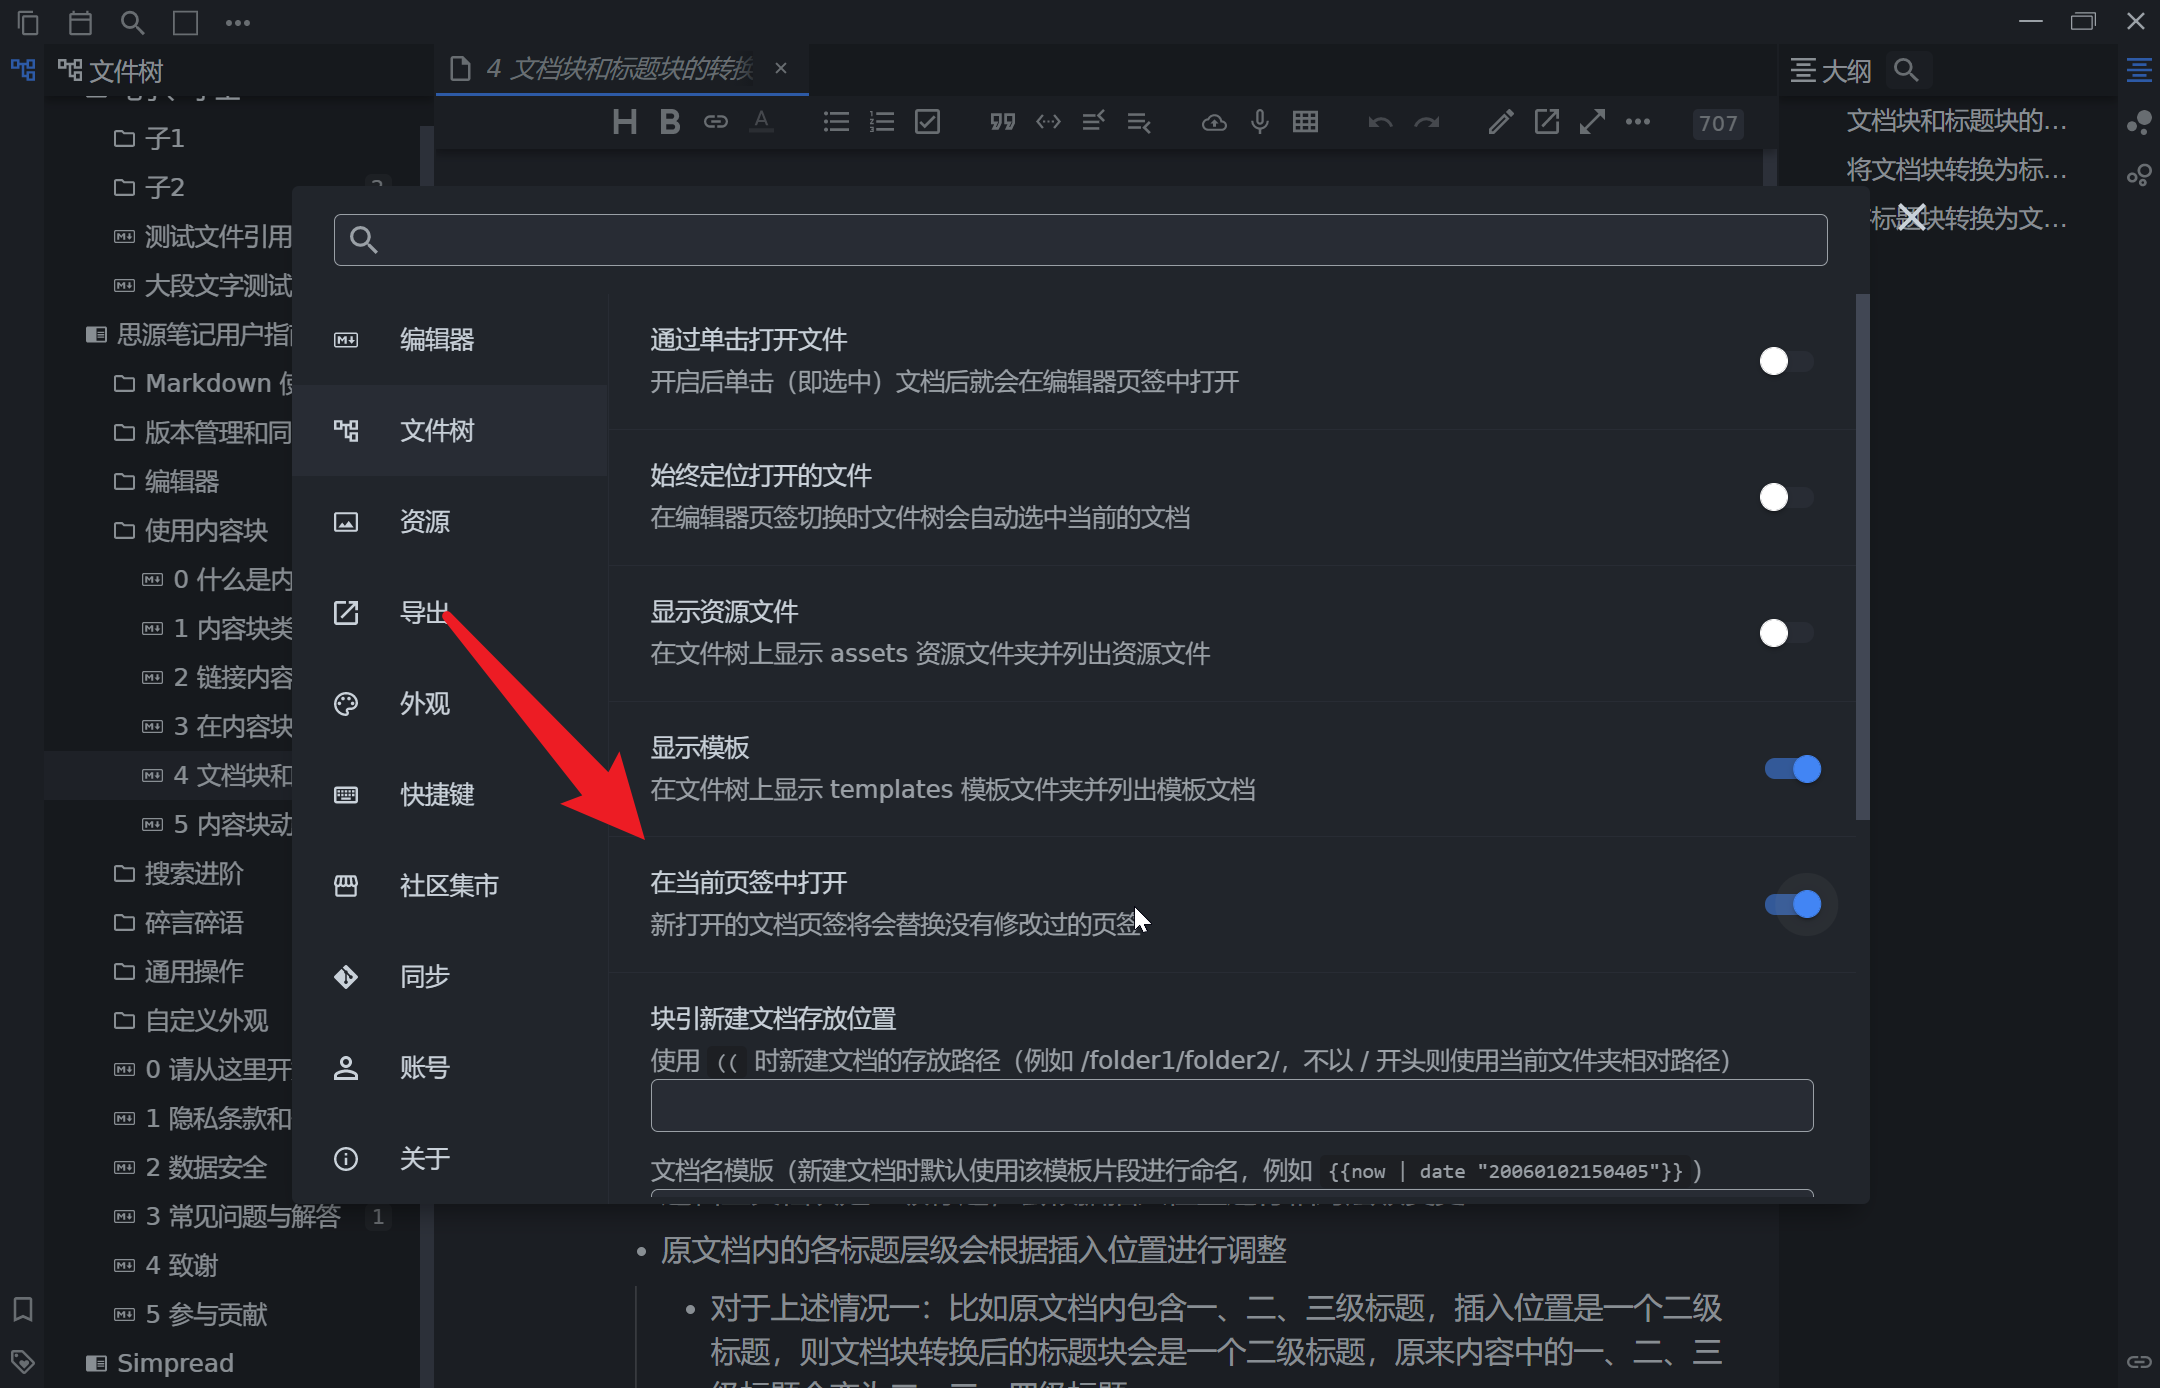
Task: Click the microphone record icon
Action: coord(1260,122)
